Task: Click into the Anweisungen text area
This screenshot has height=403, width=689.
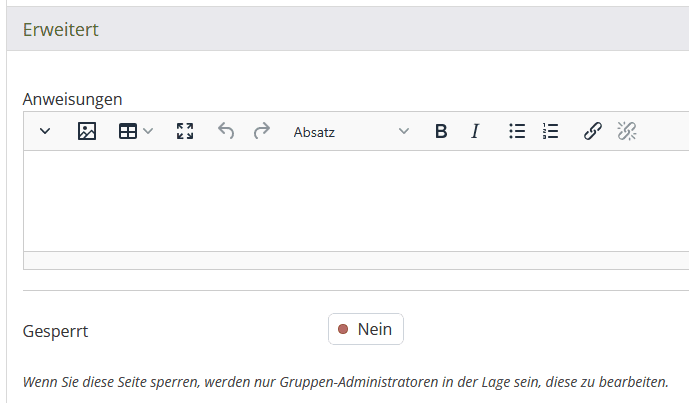Action: (356, 201)
